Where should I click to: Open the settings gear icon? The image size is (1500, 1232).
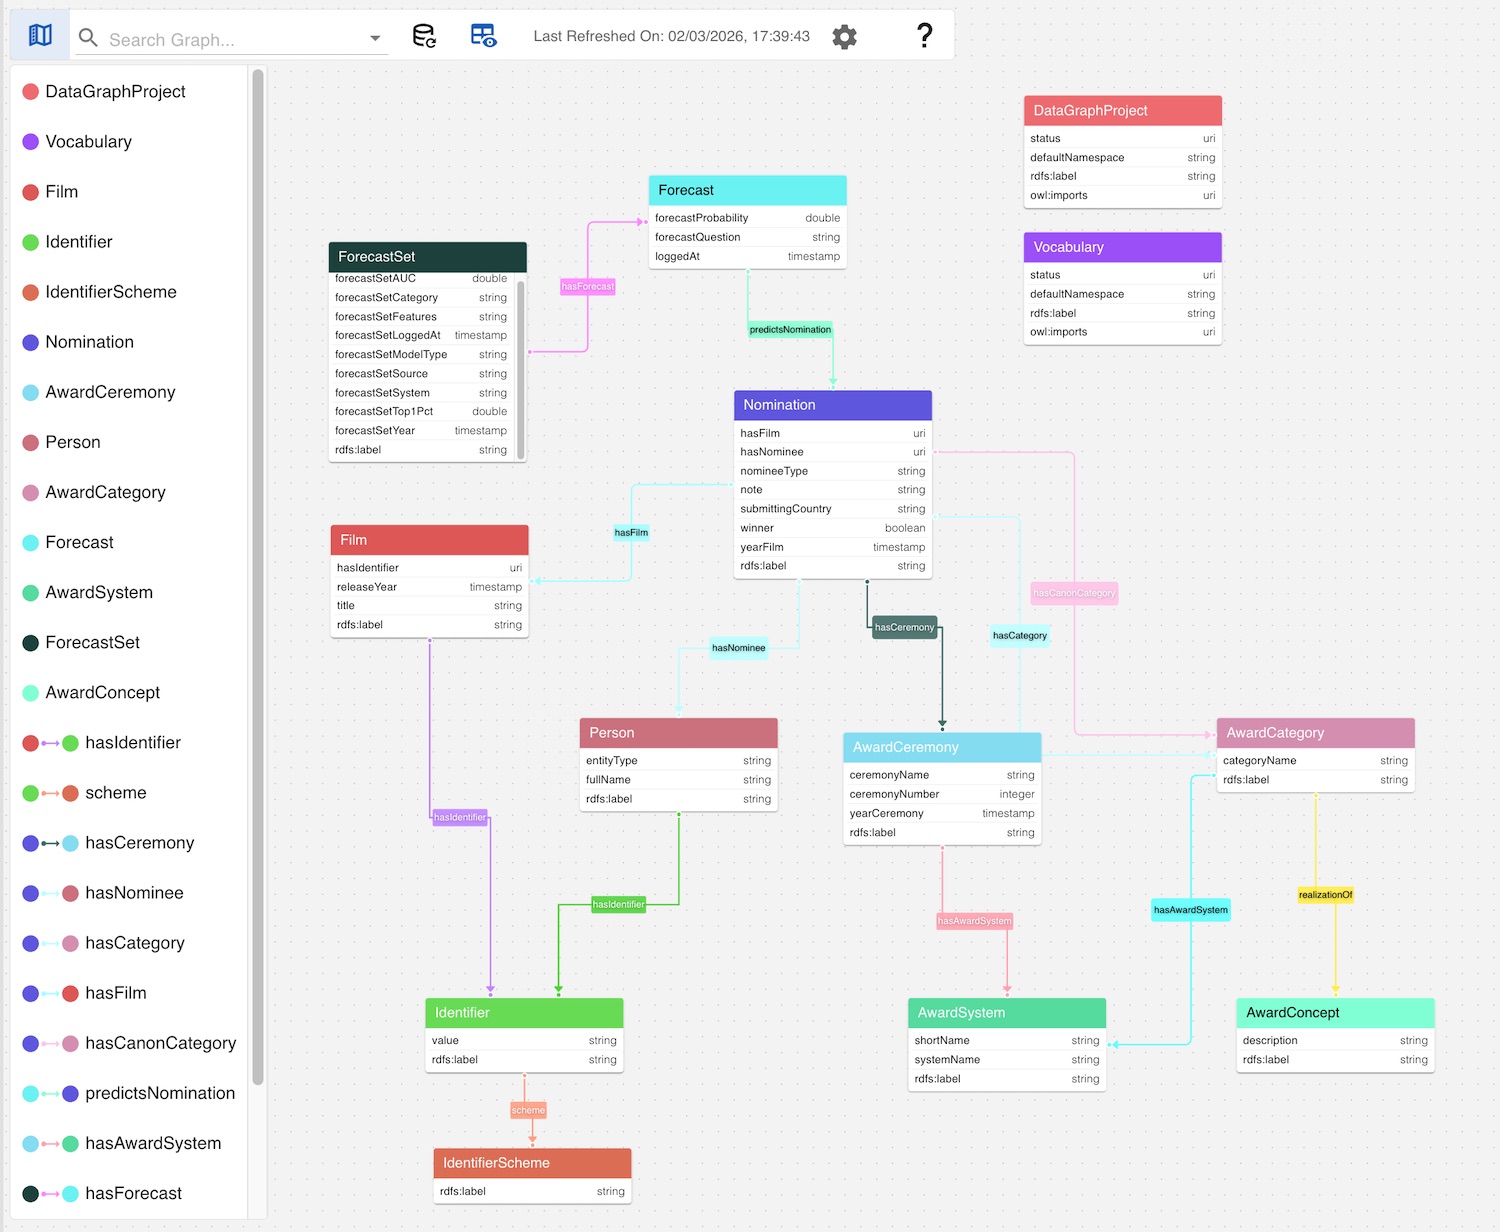pyautogui.click(x=844, y=36)
